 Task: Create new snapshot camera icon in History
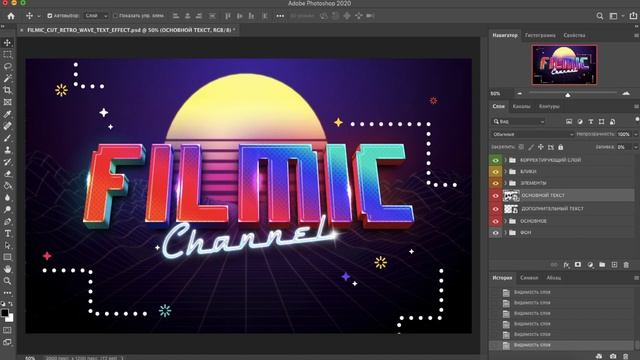pos(613,356)
